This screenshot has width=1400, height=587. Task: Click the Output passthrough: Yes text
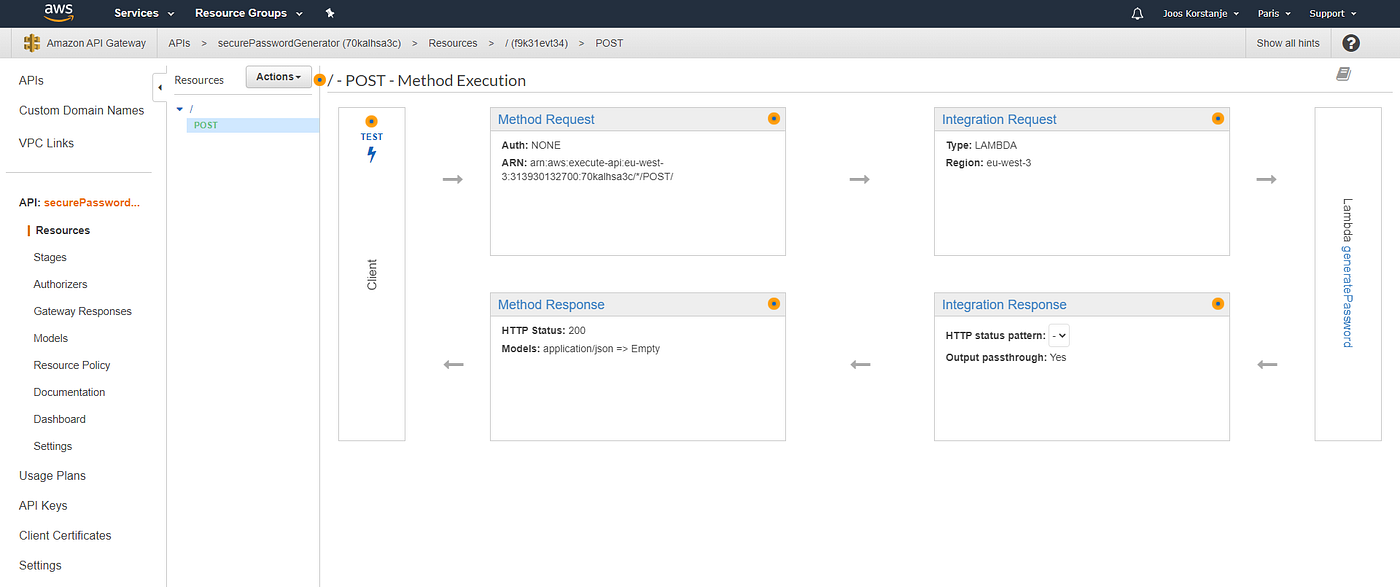click(x=1006, y=357)
